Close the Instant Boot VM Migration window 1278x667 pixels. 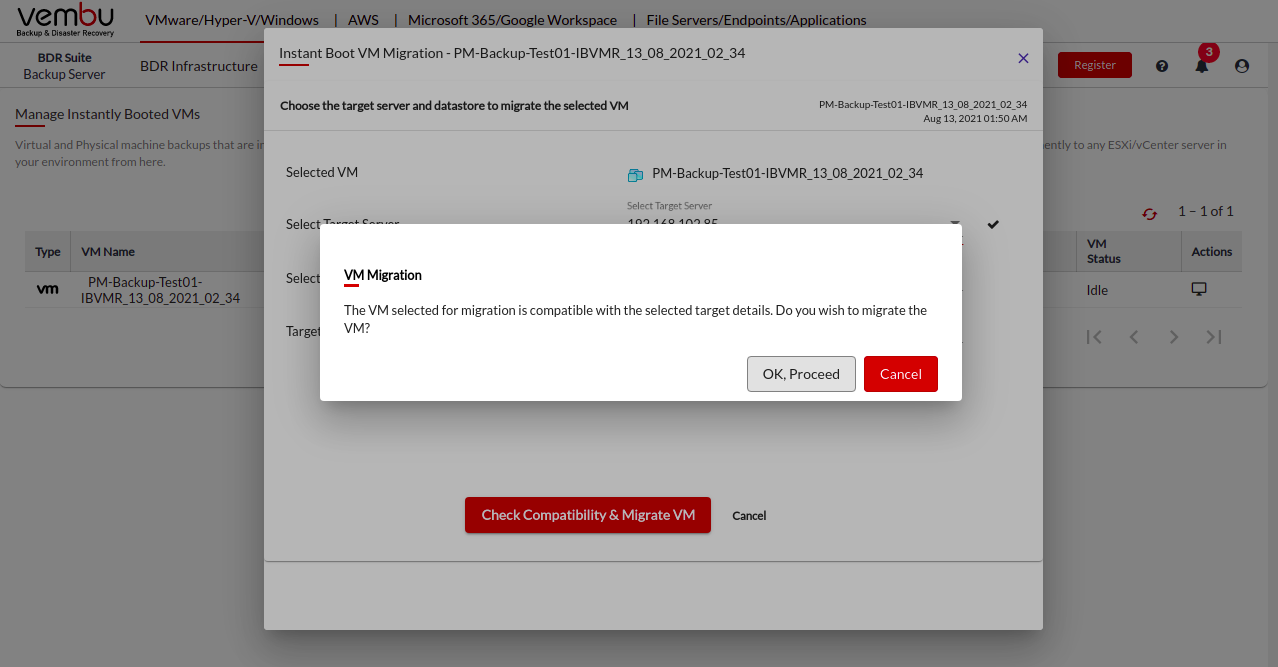pos(1023,58)
